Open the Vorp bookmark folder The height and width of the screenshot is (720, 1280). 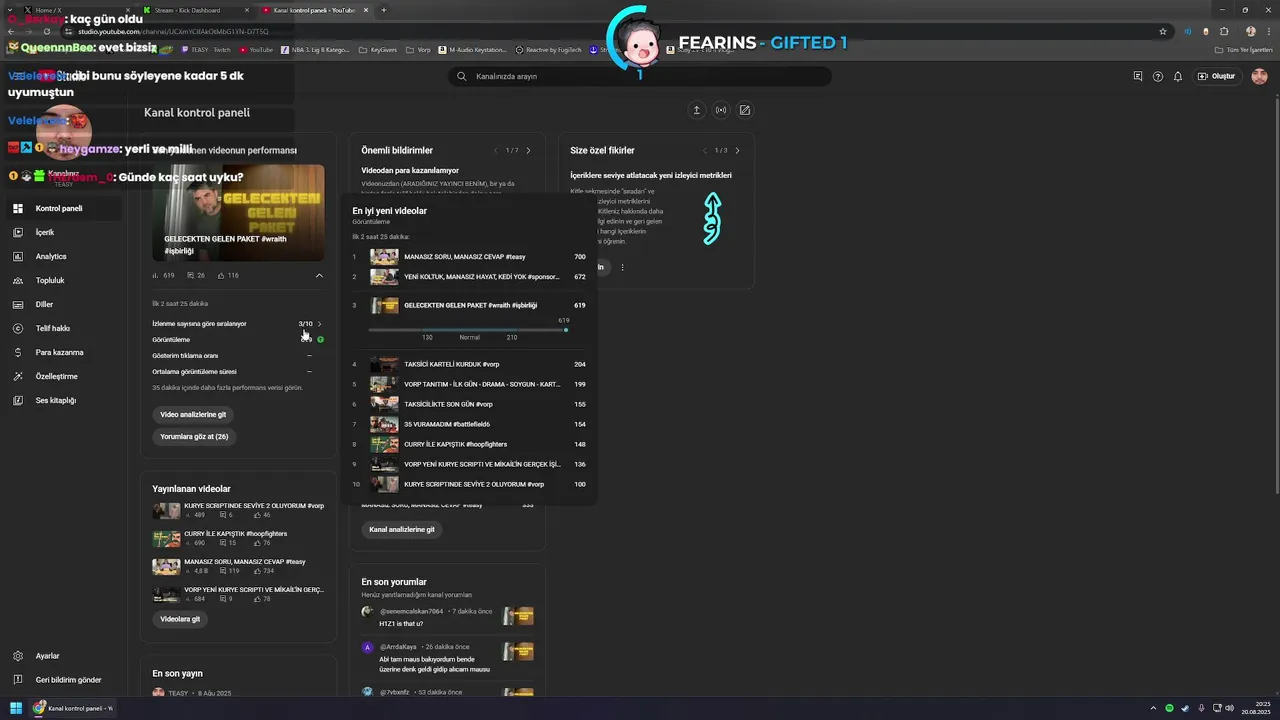418,49
